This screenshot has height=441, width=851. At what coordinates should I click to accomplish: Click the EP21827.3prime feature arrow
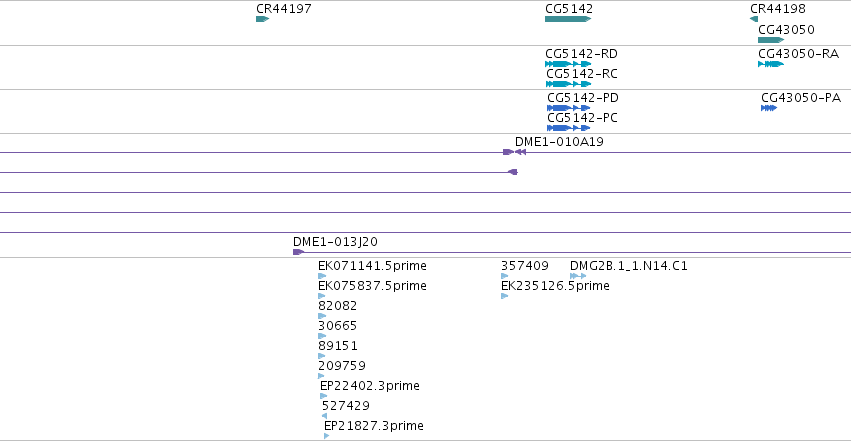[327, 436]
